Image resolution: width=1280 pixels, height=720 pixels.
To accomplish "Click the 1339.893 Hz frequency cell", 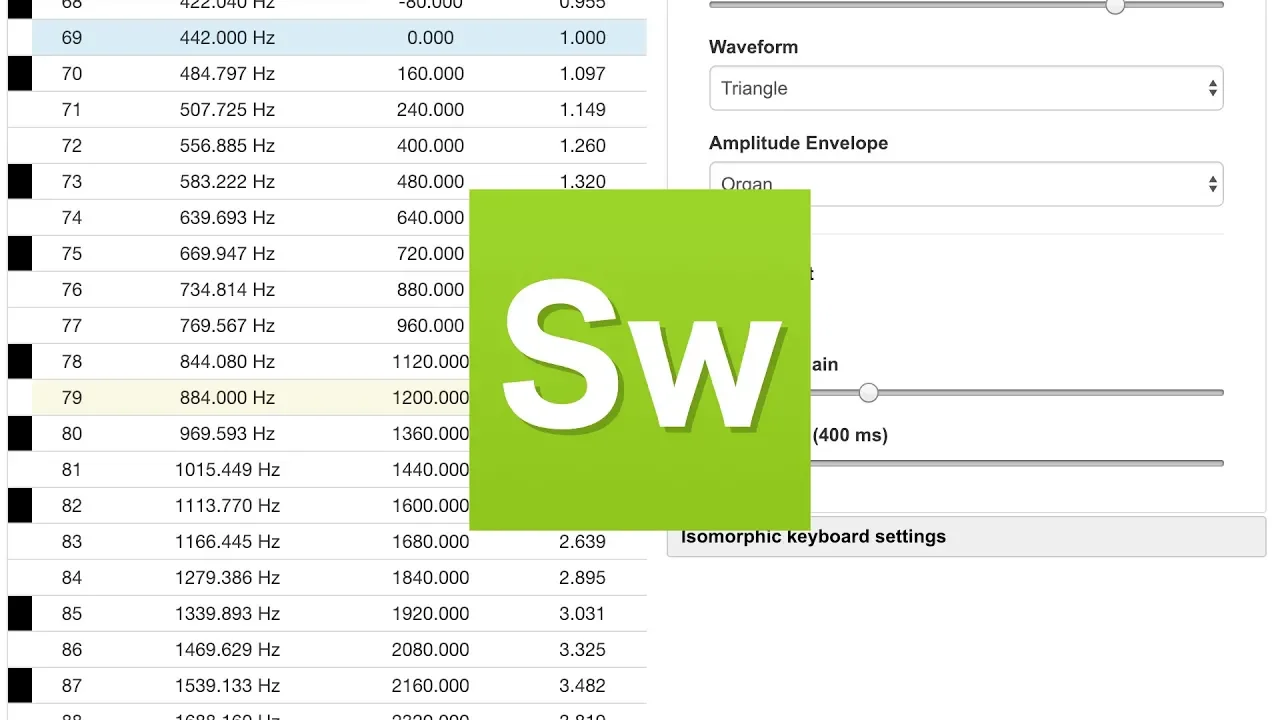I will click(227, 614).
